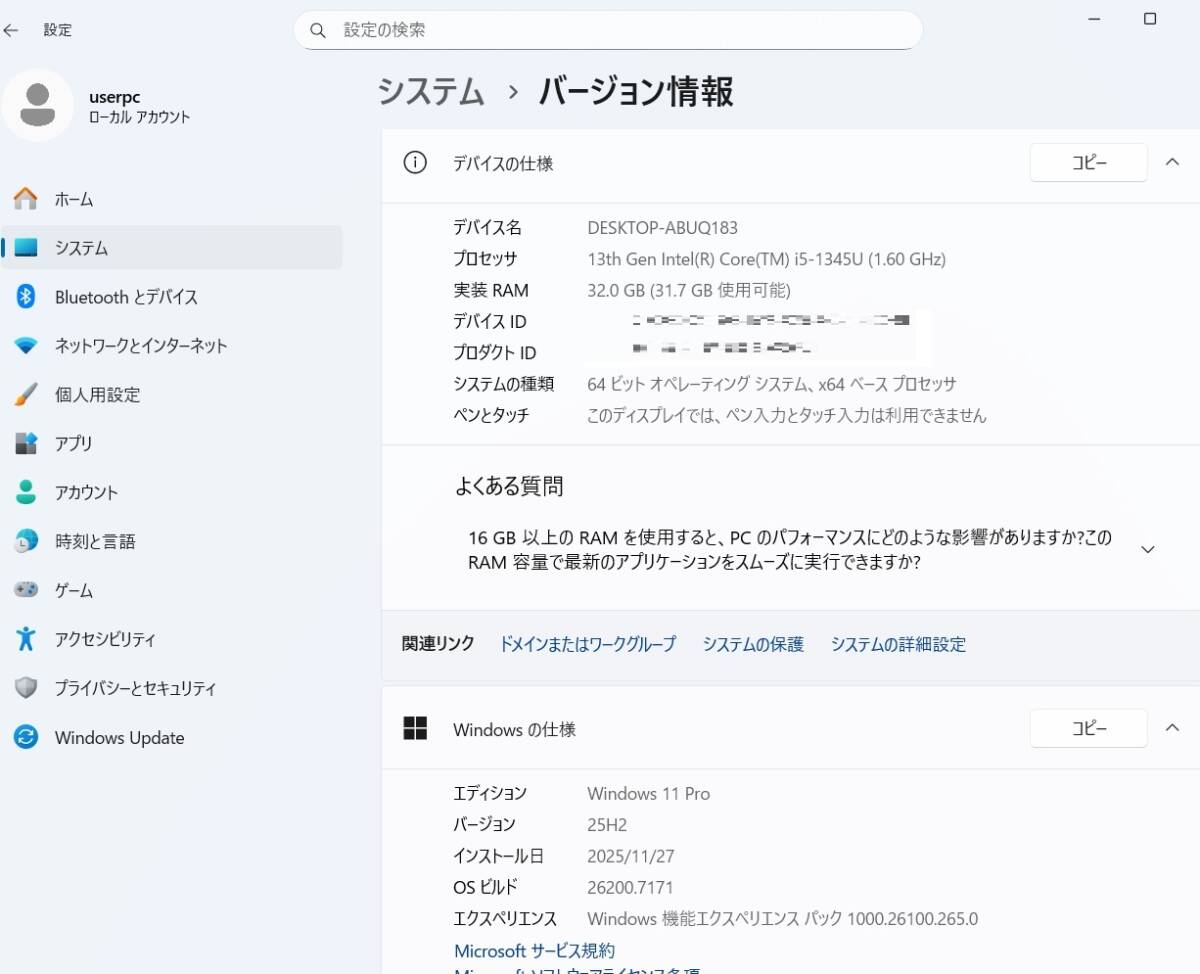This screenshot has width=1200, height=974.
Task: Click the アクセシビリティ figure icon
Action: point(26,639)
